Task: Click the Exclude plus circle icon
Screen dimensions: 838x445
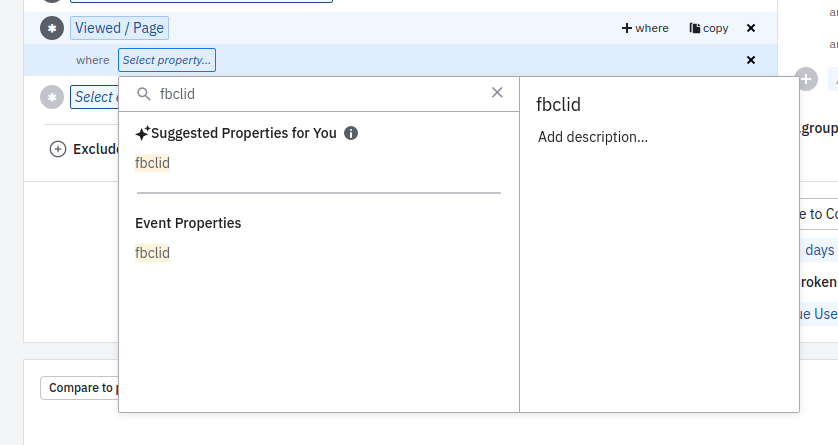Action: pos(58,149)
